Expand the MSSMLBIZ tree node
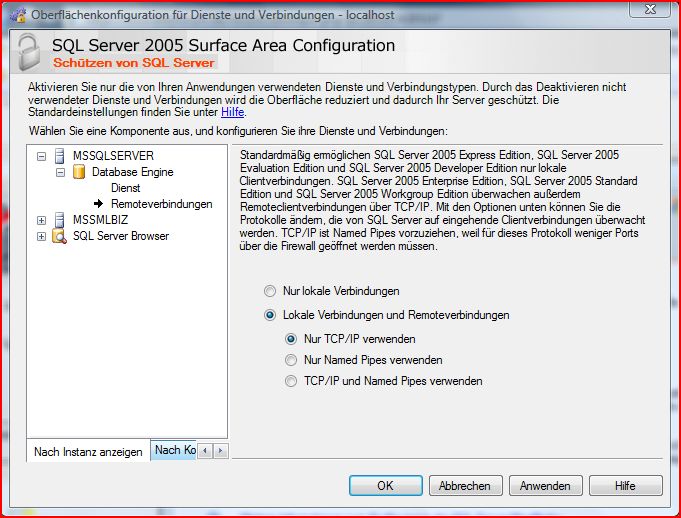681x518 pixels. (x=41, y=220)
